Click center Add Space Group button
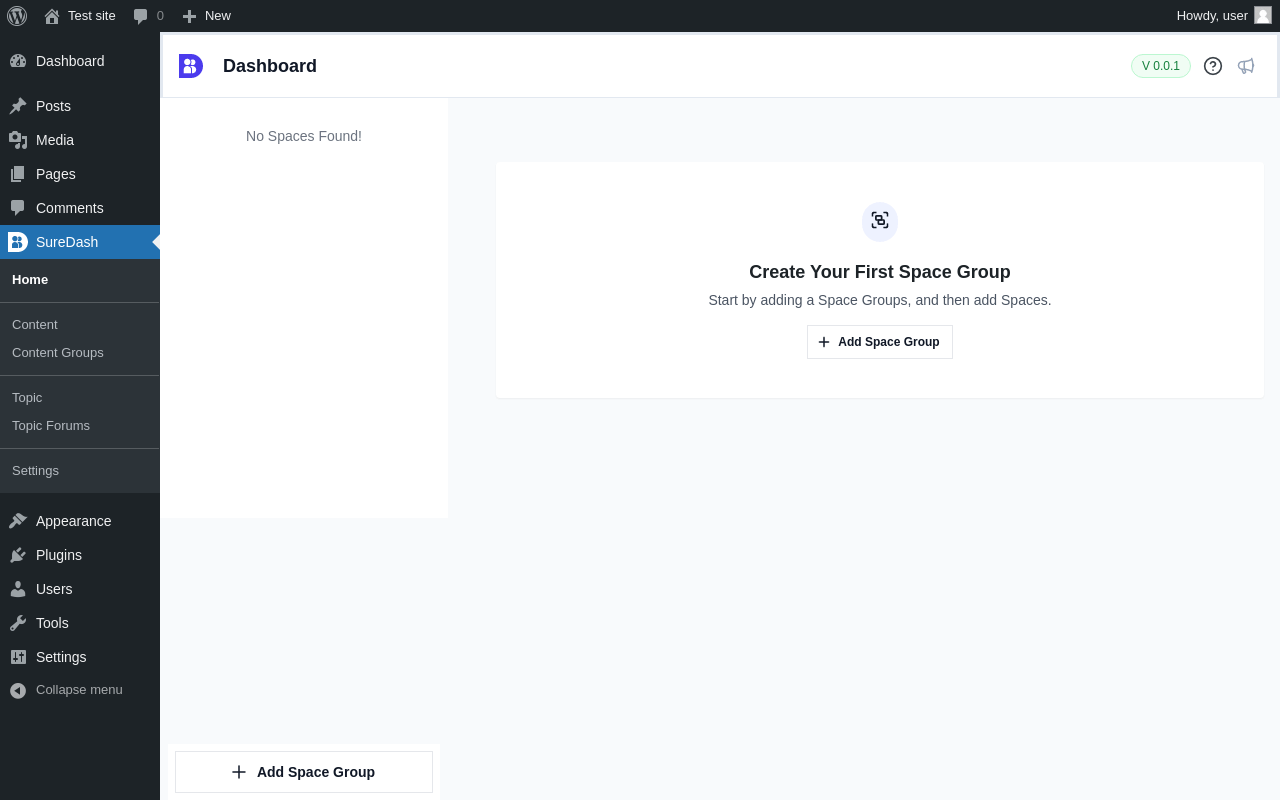1280x800 pixels. pyautogui.click(x=880, y=342)
